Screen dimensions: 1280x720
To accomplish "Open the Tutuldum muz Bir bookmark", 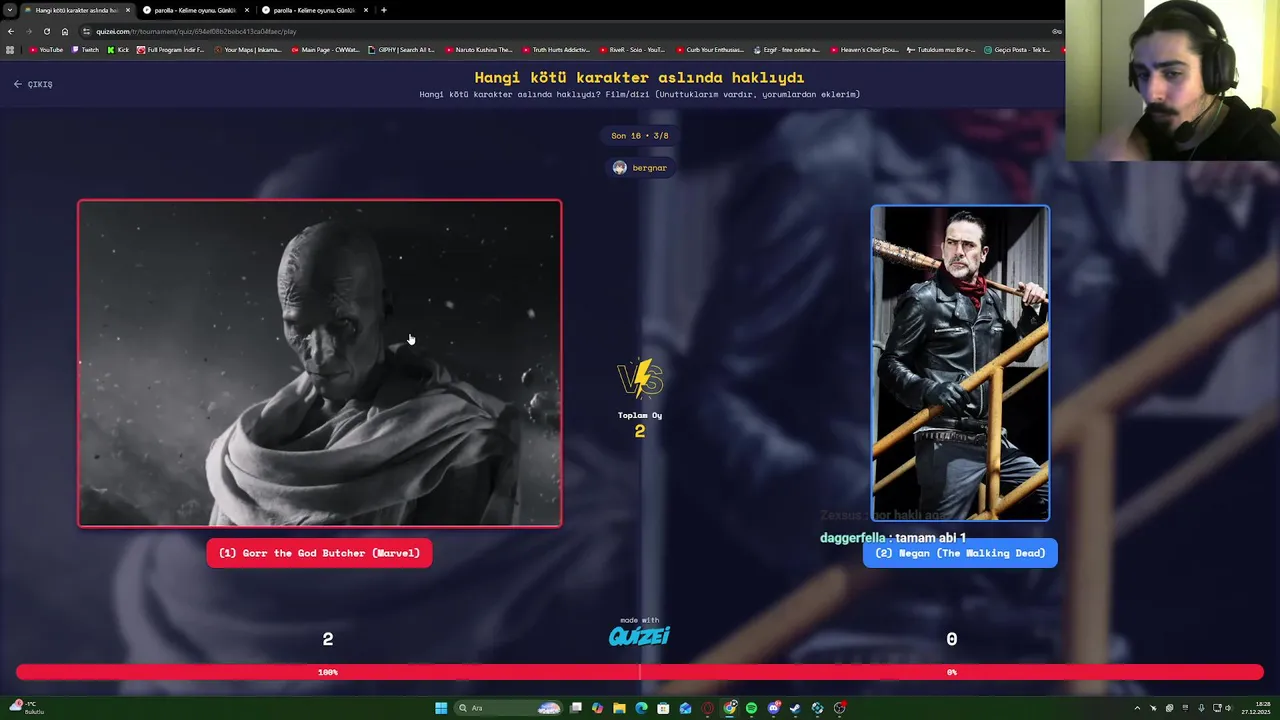I will pos(941,49).
